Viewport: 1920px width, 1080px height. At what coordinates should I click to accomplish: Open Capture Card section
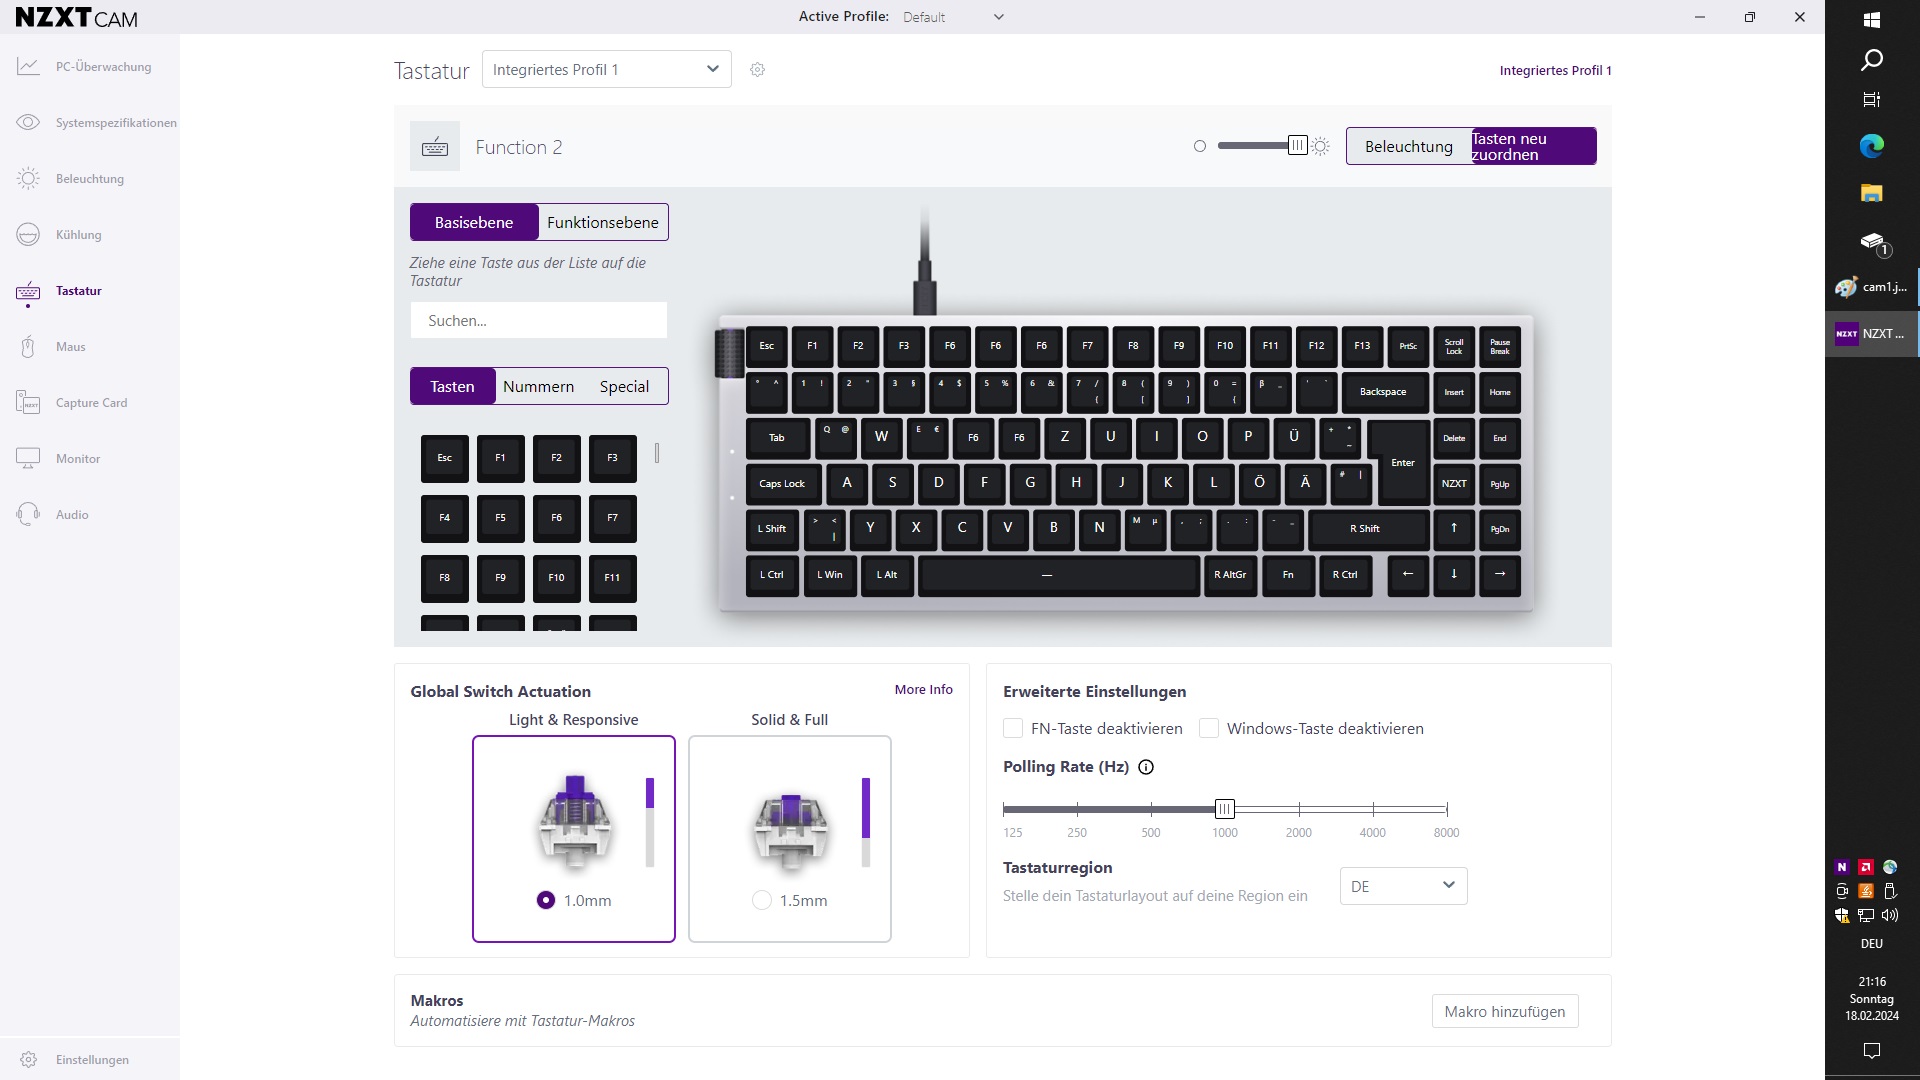(x=90, y=403)
